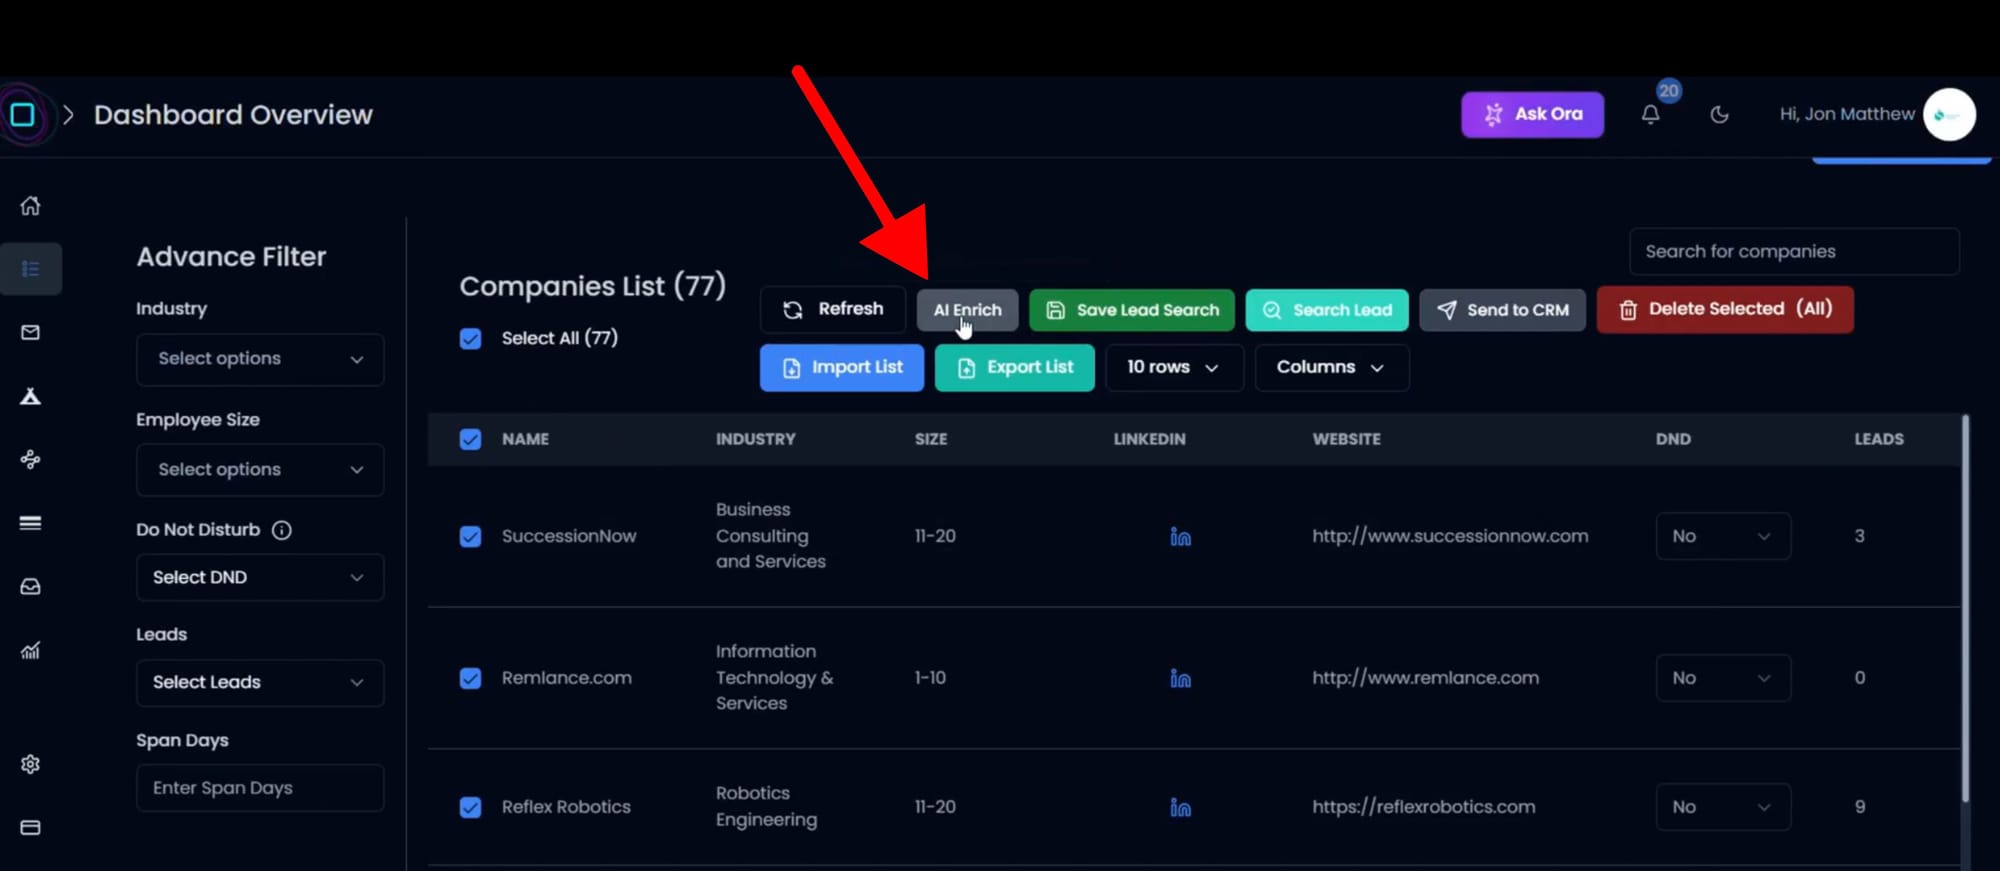Click the AI Enrich button
This screenshot has width=2000, height=871.
pos(967,310)
